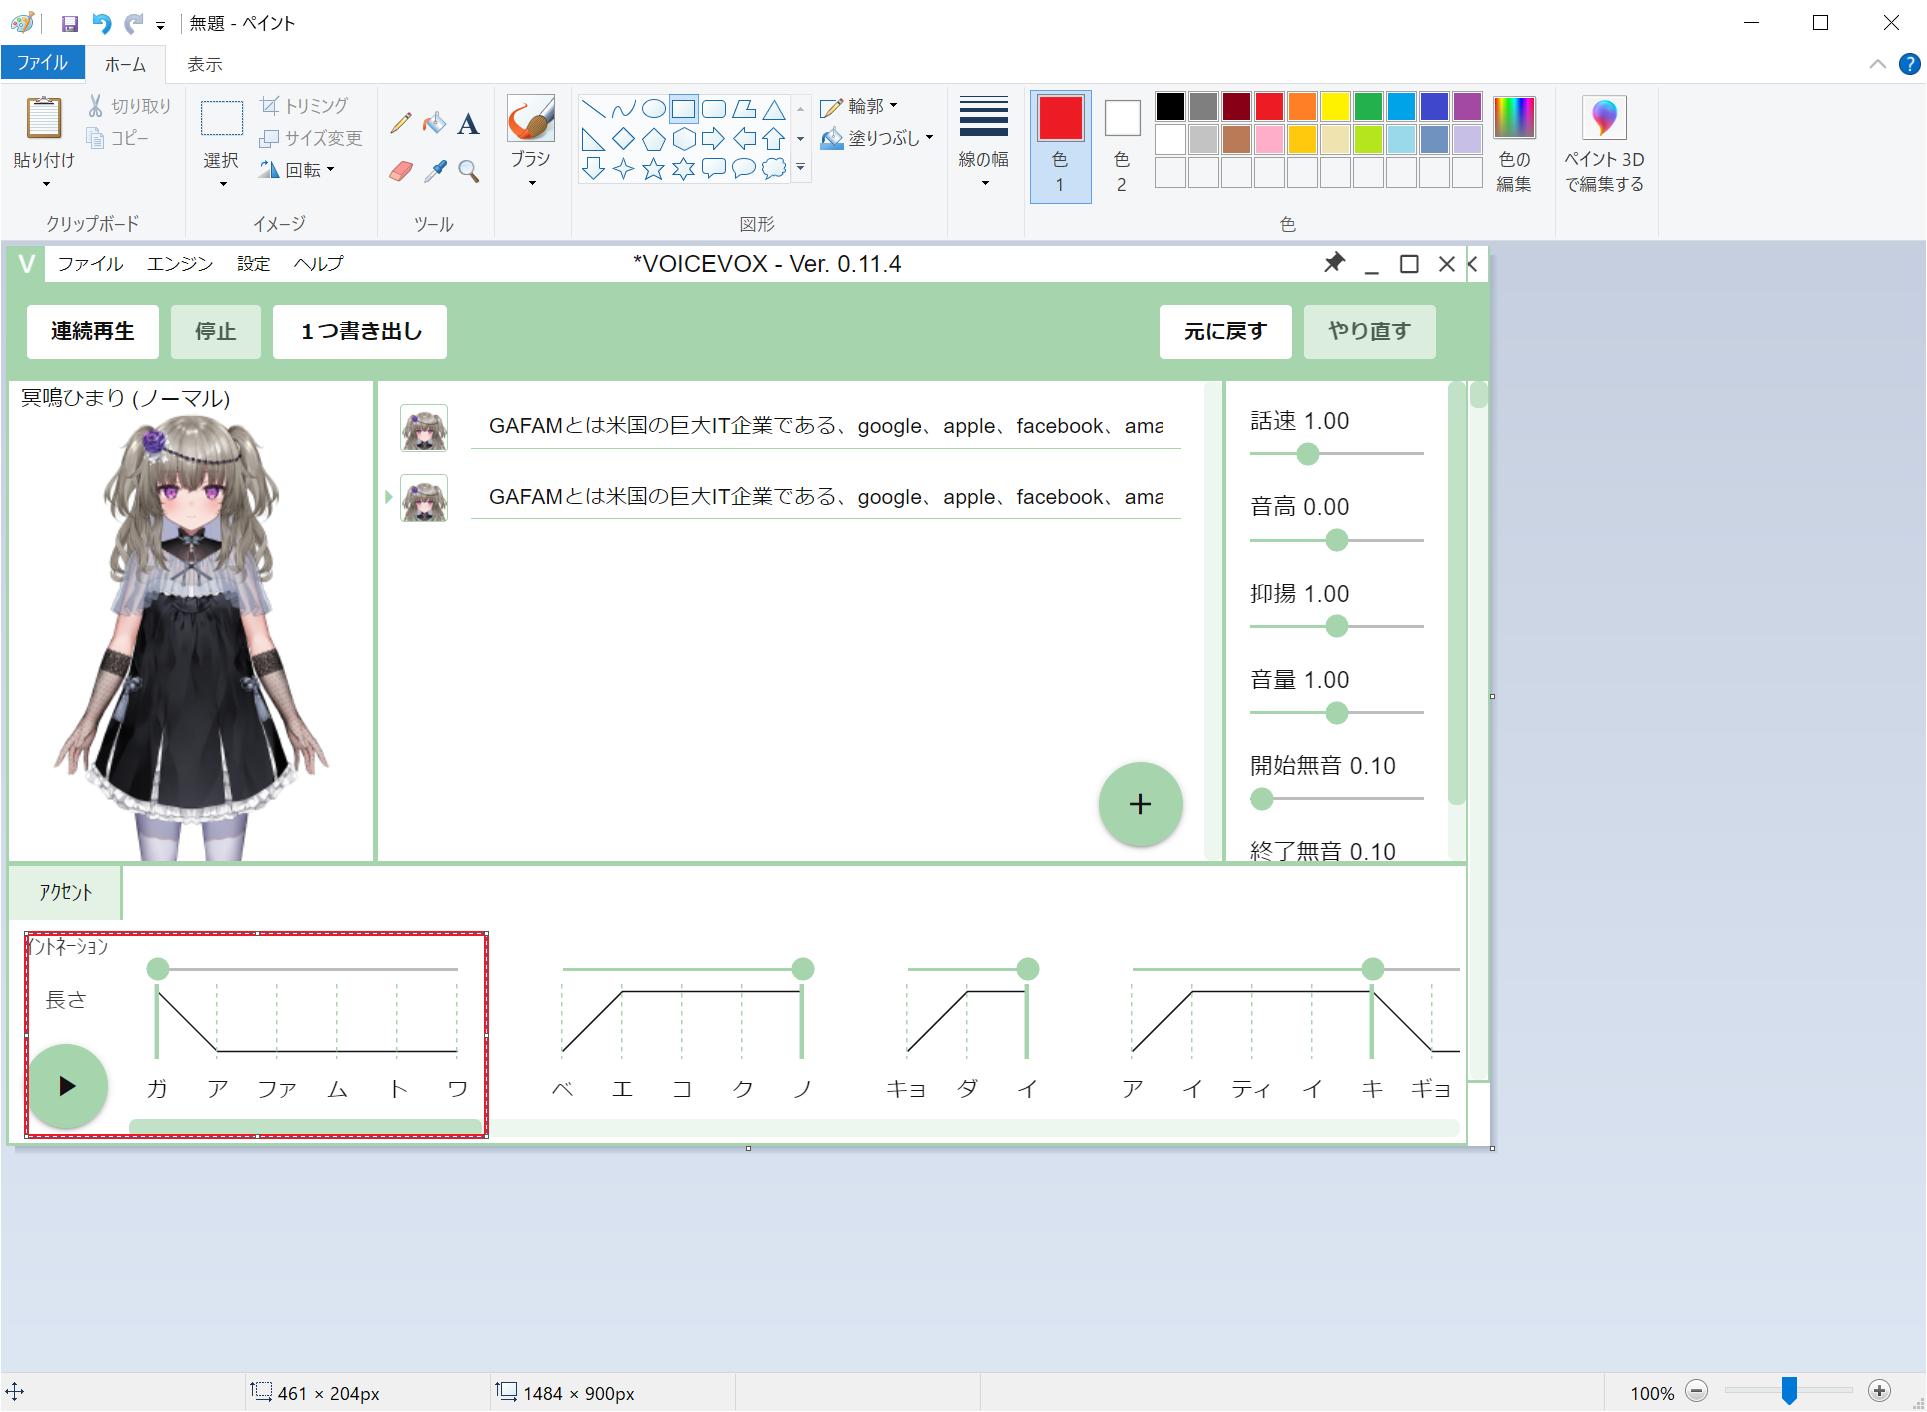The image size is (1927, 1412).
Task: Click the 元に戻す button
Action: [x=1225, y=332]
